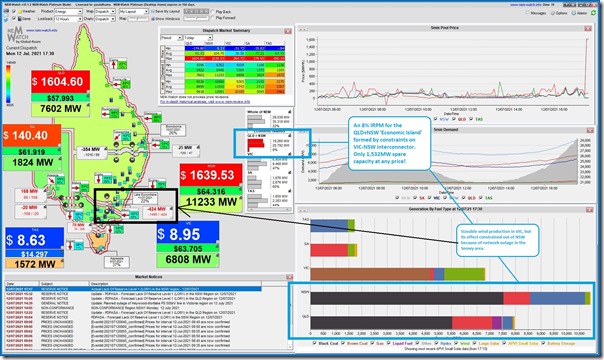604x360 pixels.
Task: Click Save My Layout
Action: pos(166,12)
